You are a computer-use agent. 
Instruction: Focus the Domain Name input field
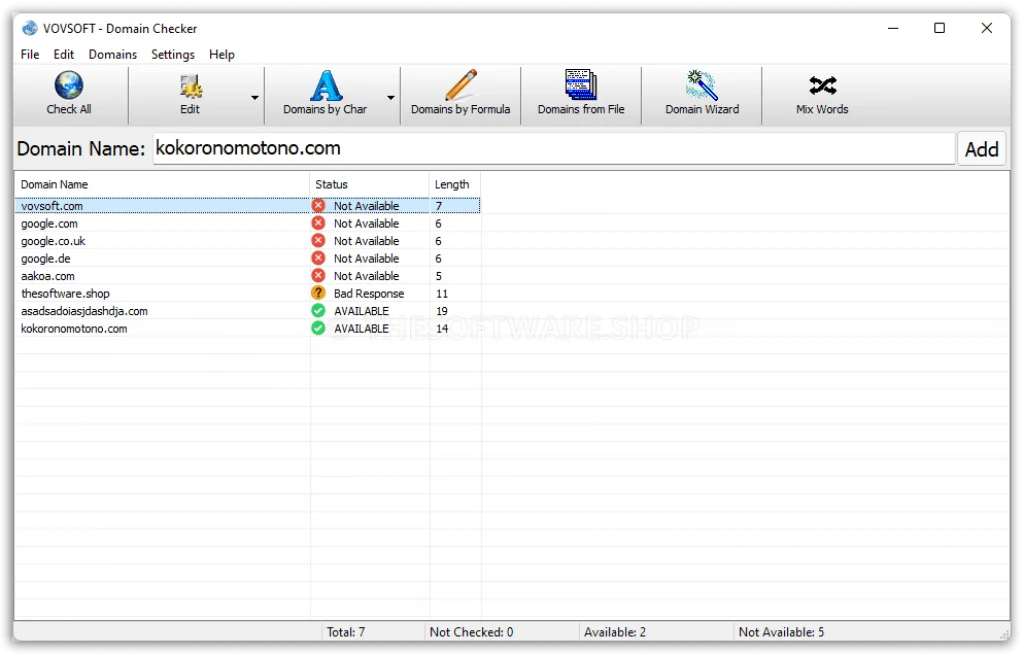tap(554, 148)
